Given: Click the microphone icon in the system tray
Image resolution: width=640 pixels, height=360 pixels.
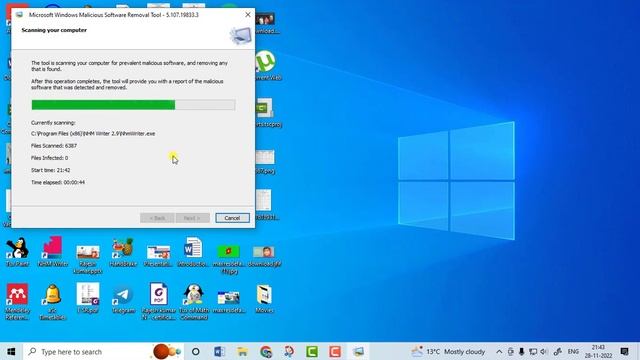Looking at the screenshot, I should 522,351.
